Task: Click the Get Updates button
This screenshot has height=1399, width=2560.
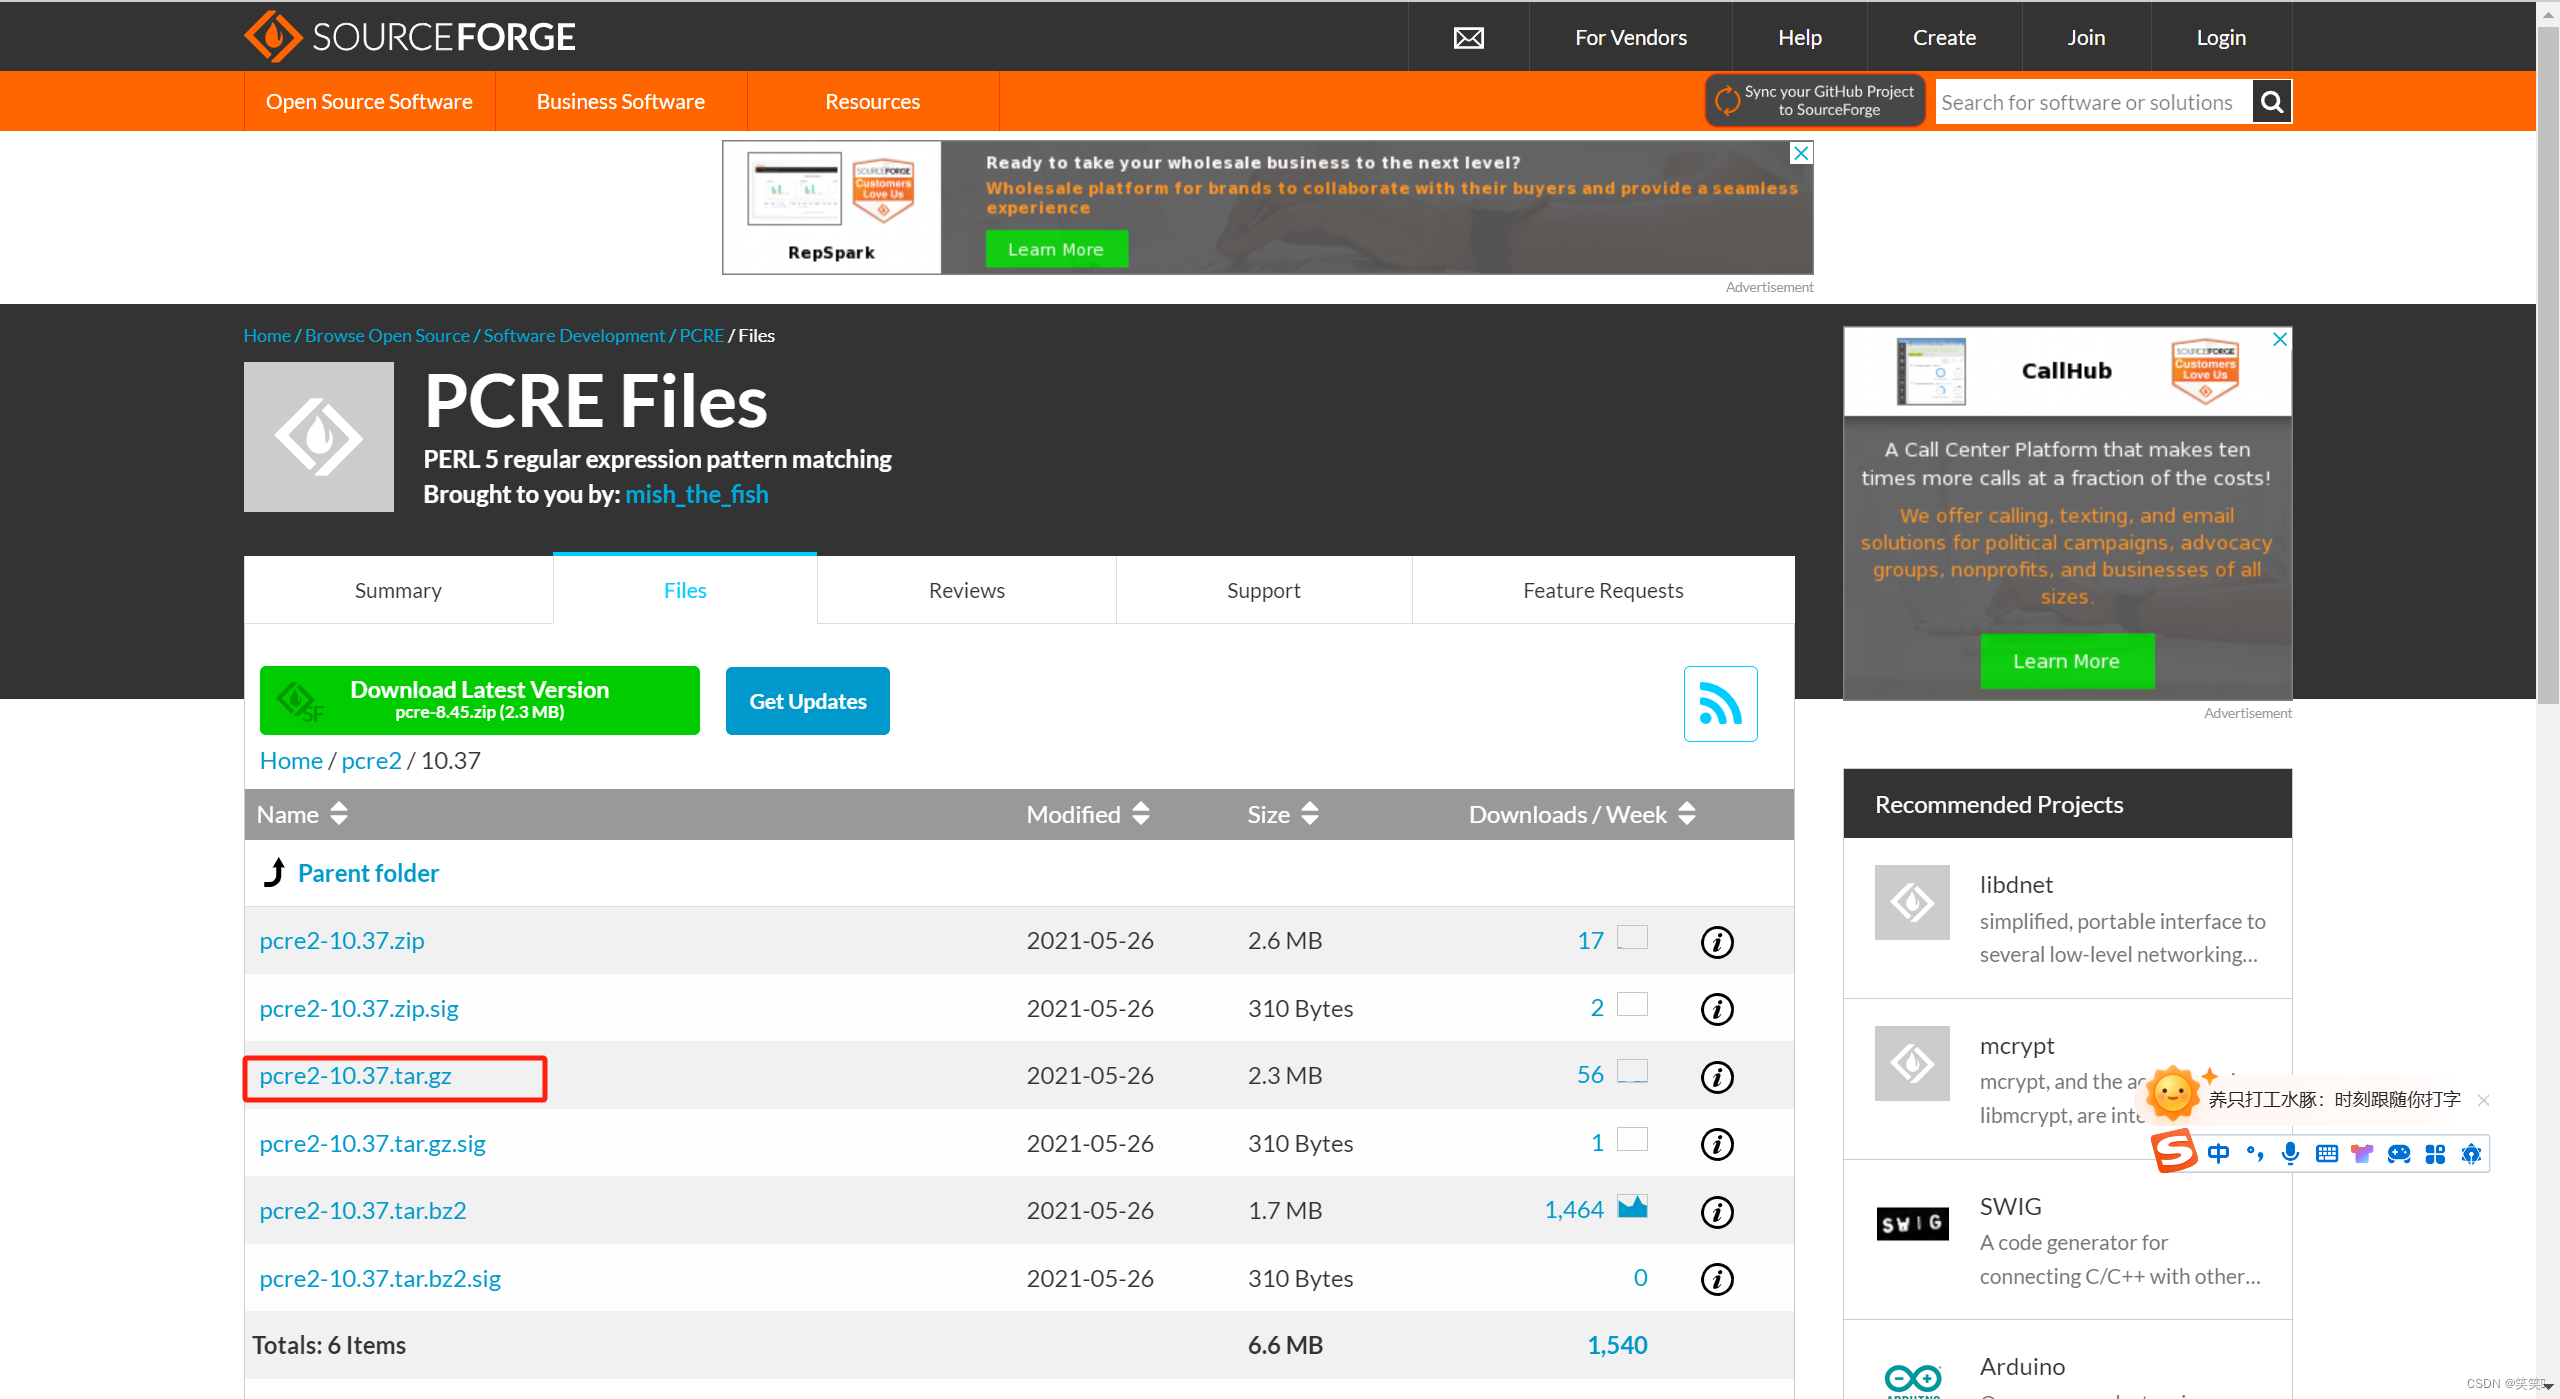Action: 808,701
